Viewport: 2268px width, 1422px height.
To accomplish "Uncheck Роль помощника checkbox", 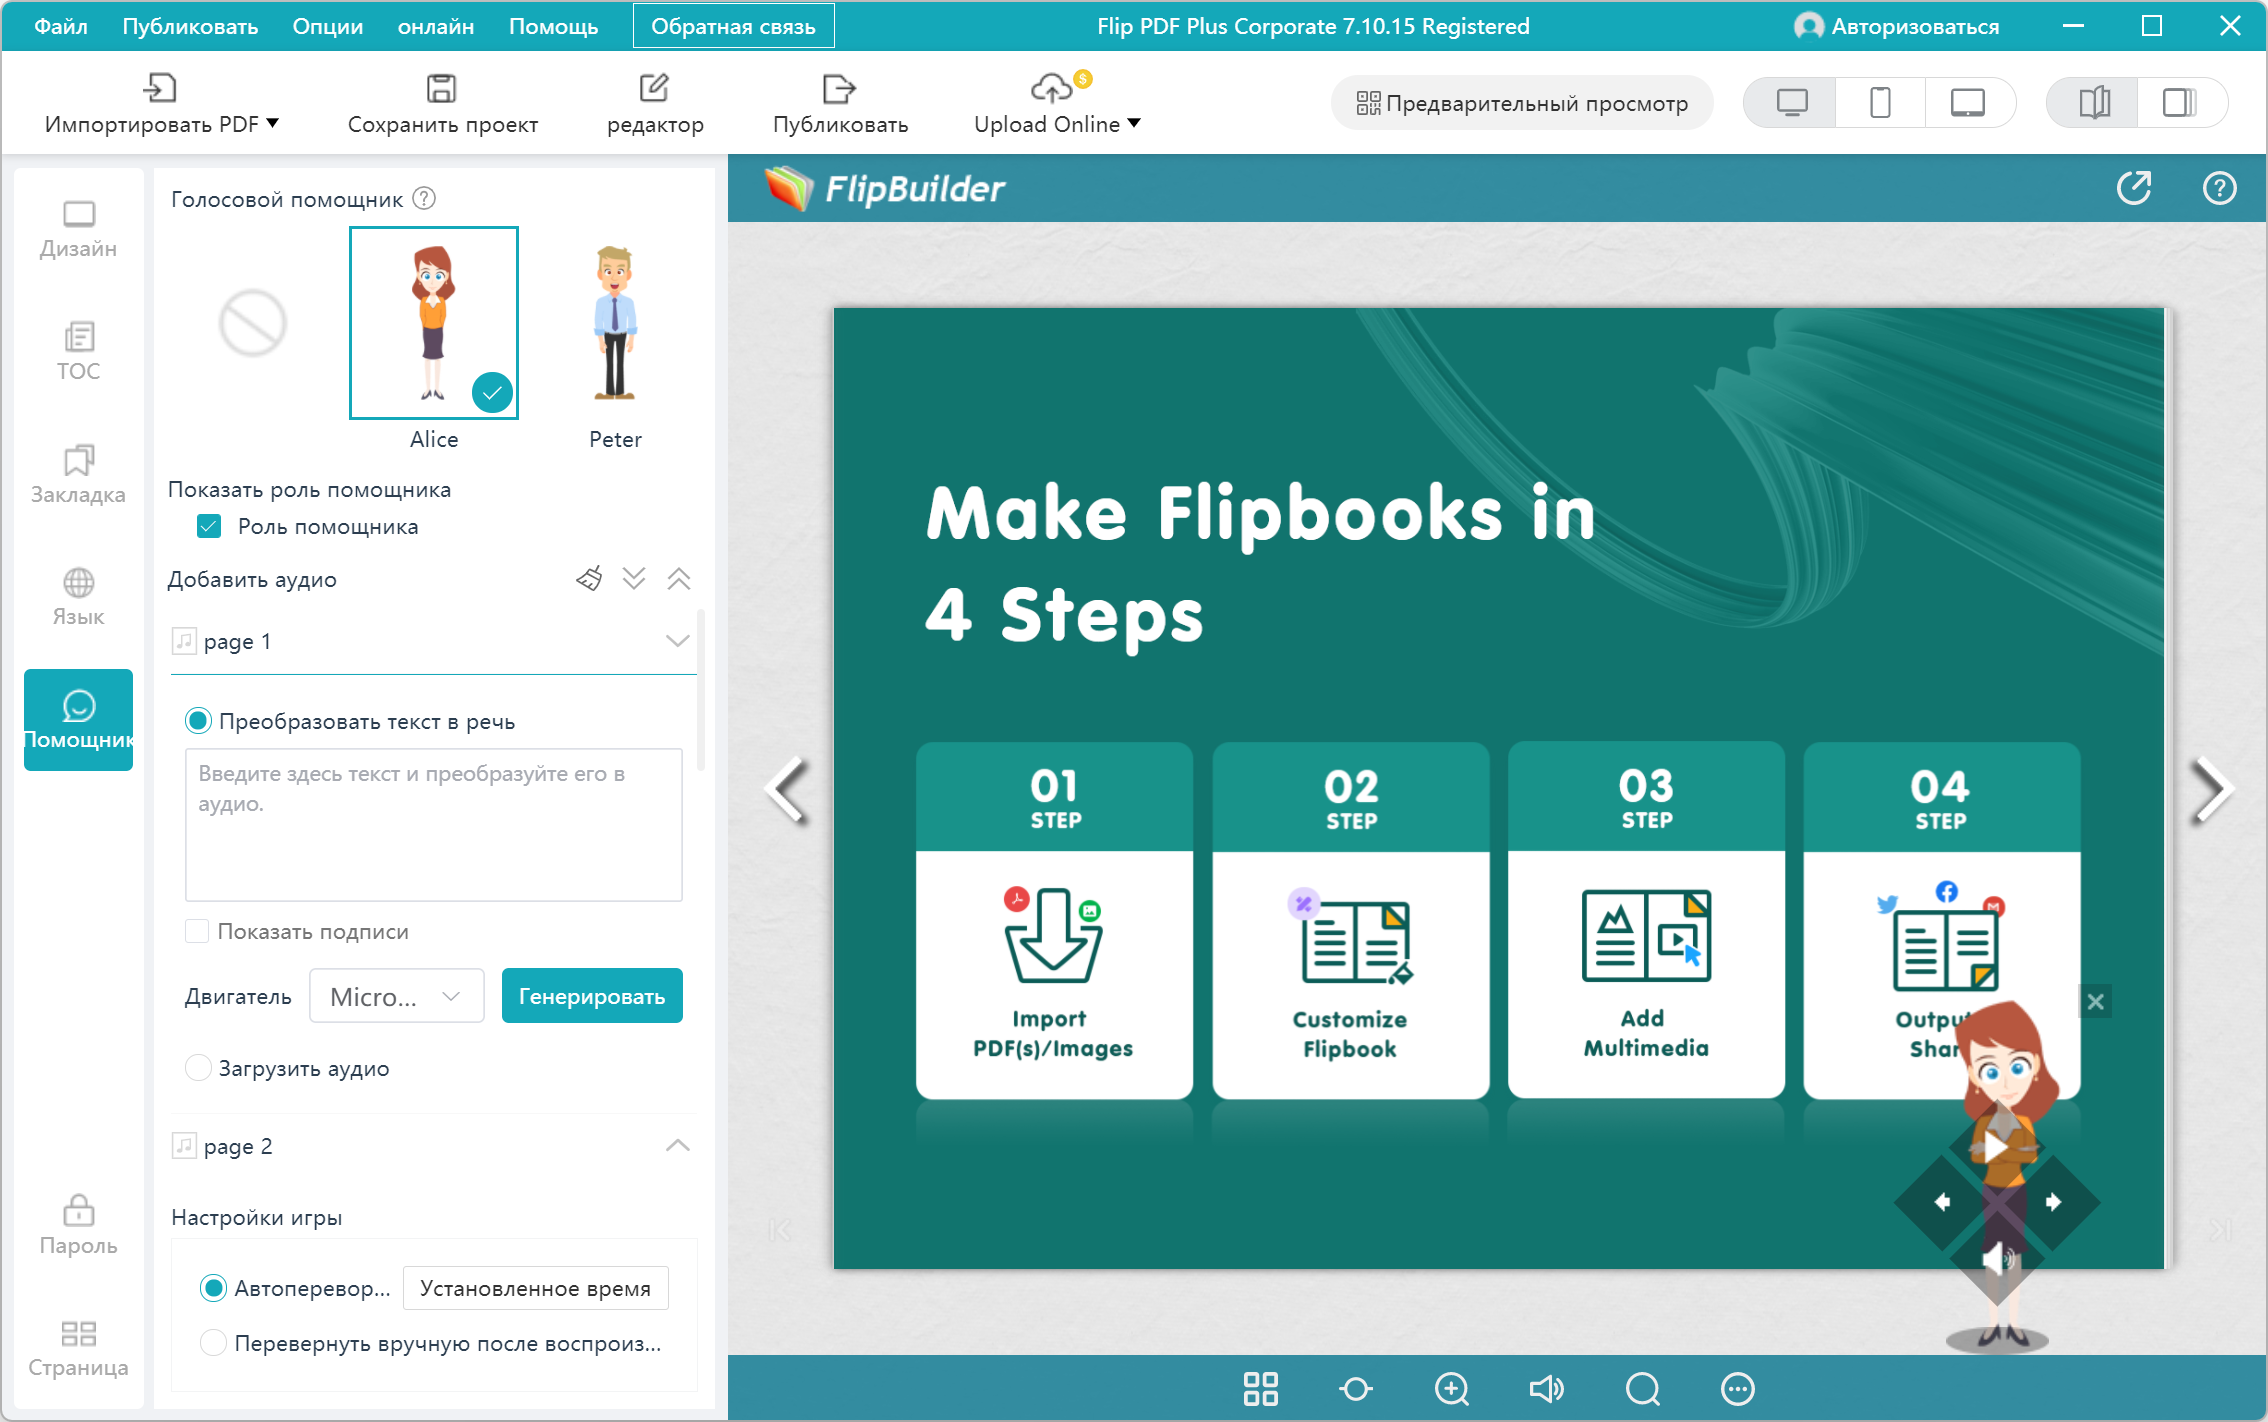I will (x=209, y=527).
